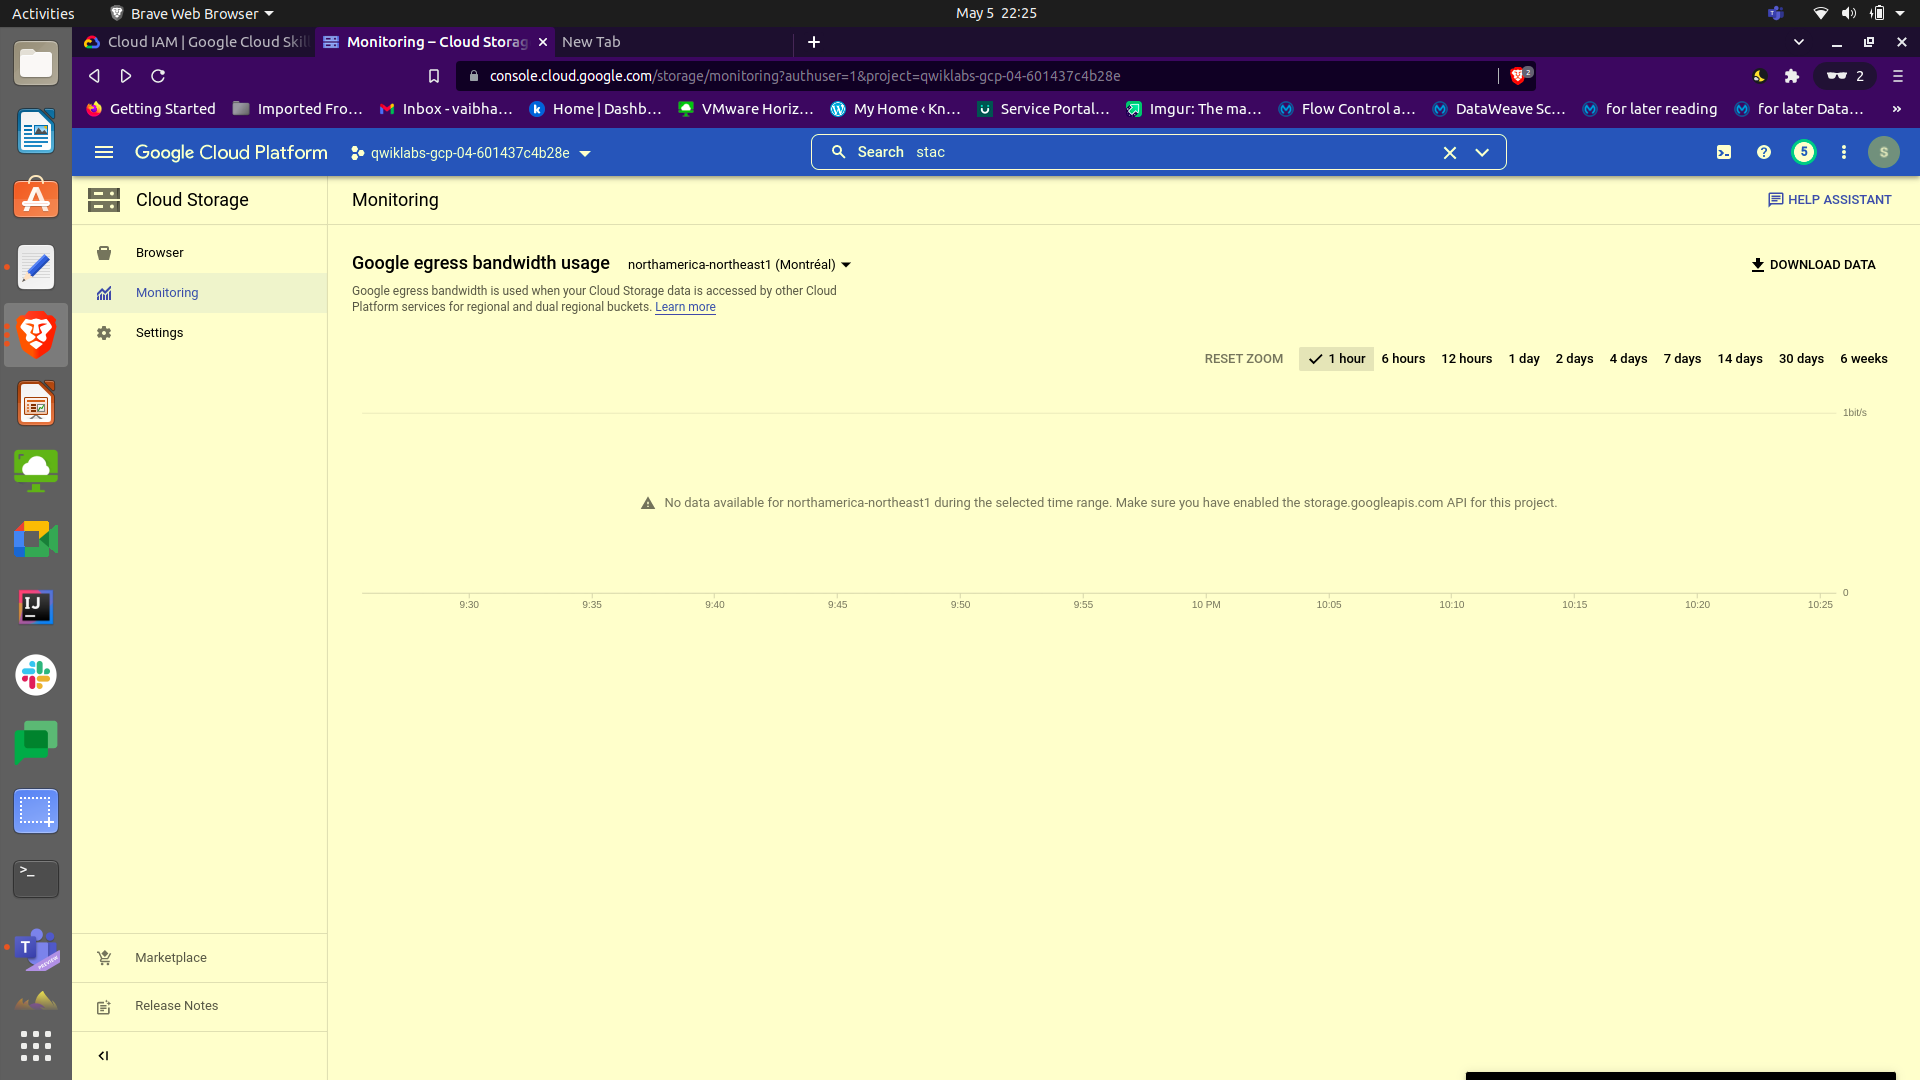1920x1080 pixels.
Task: Open the Help menu icon
Action: click(1763, 152)
